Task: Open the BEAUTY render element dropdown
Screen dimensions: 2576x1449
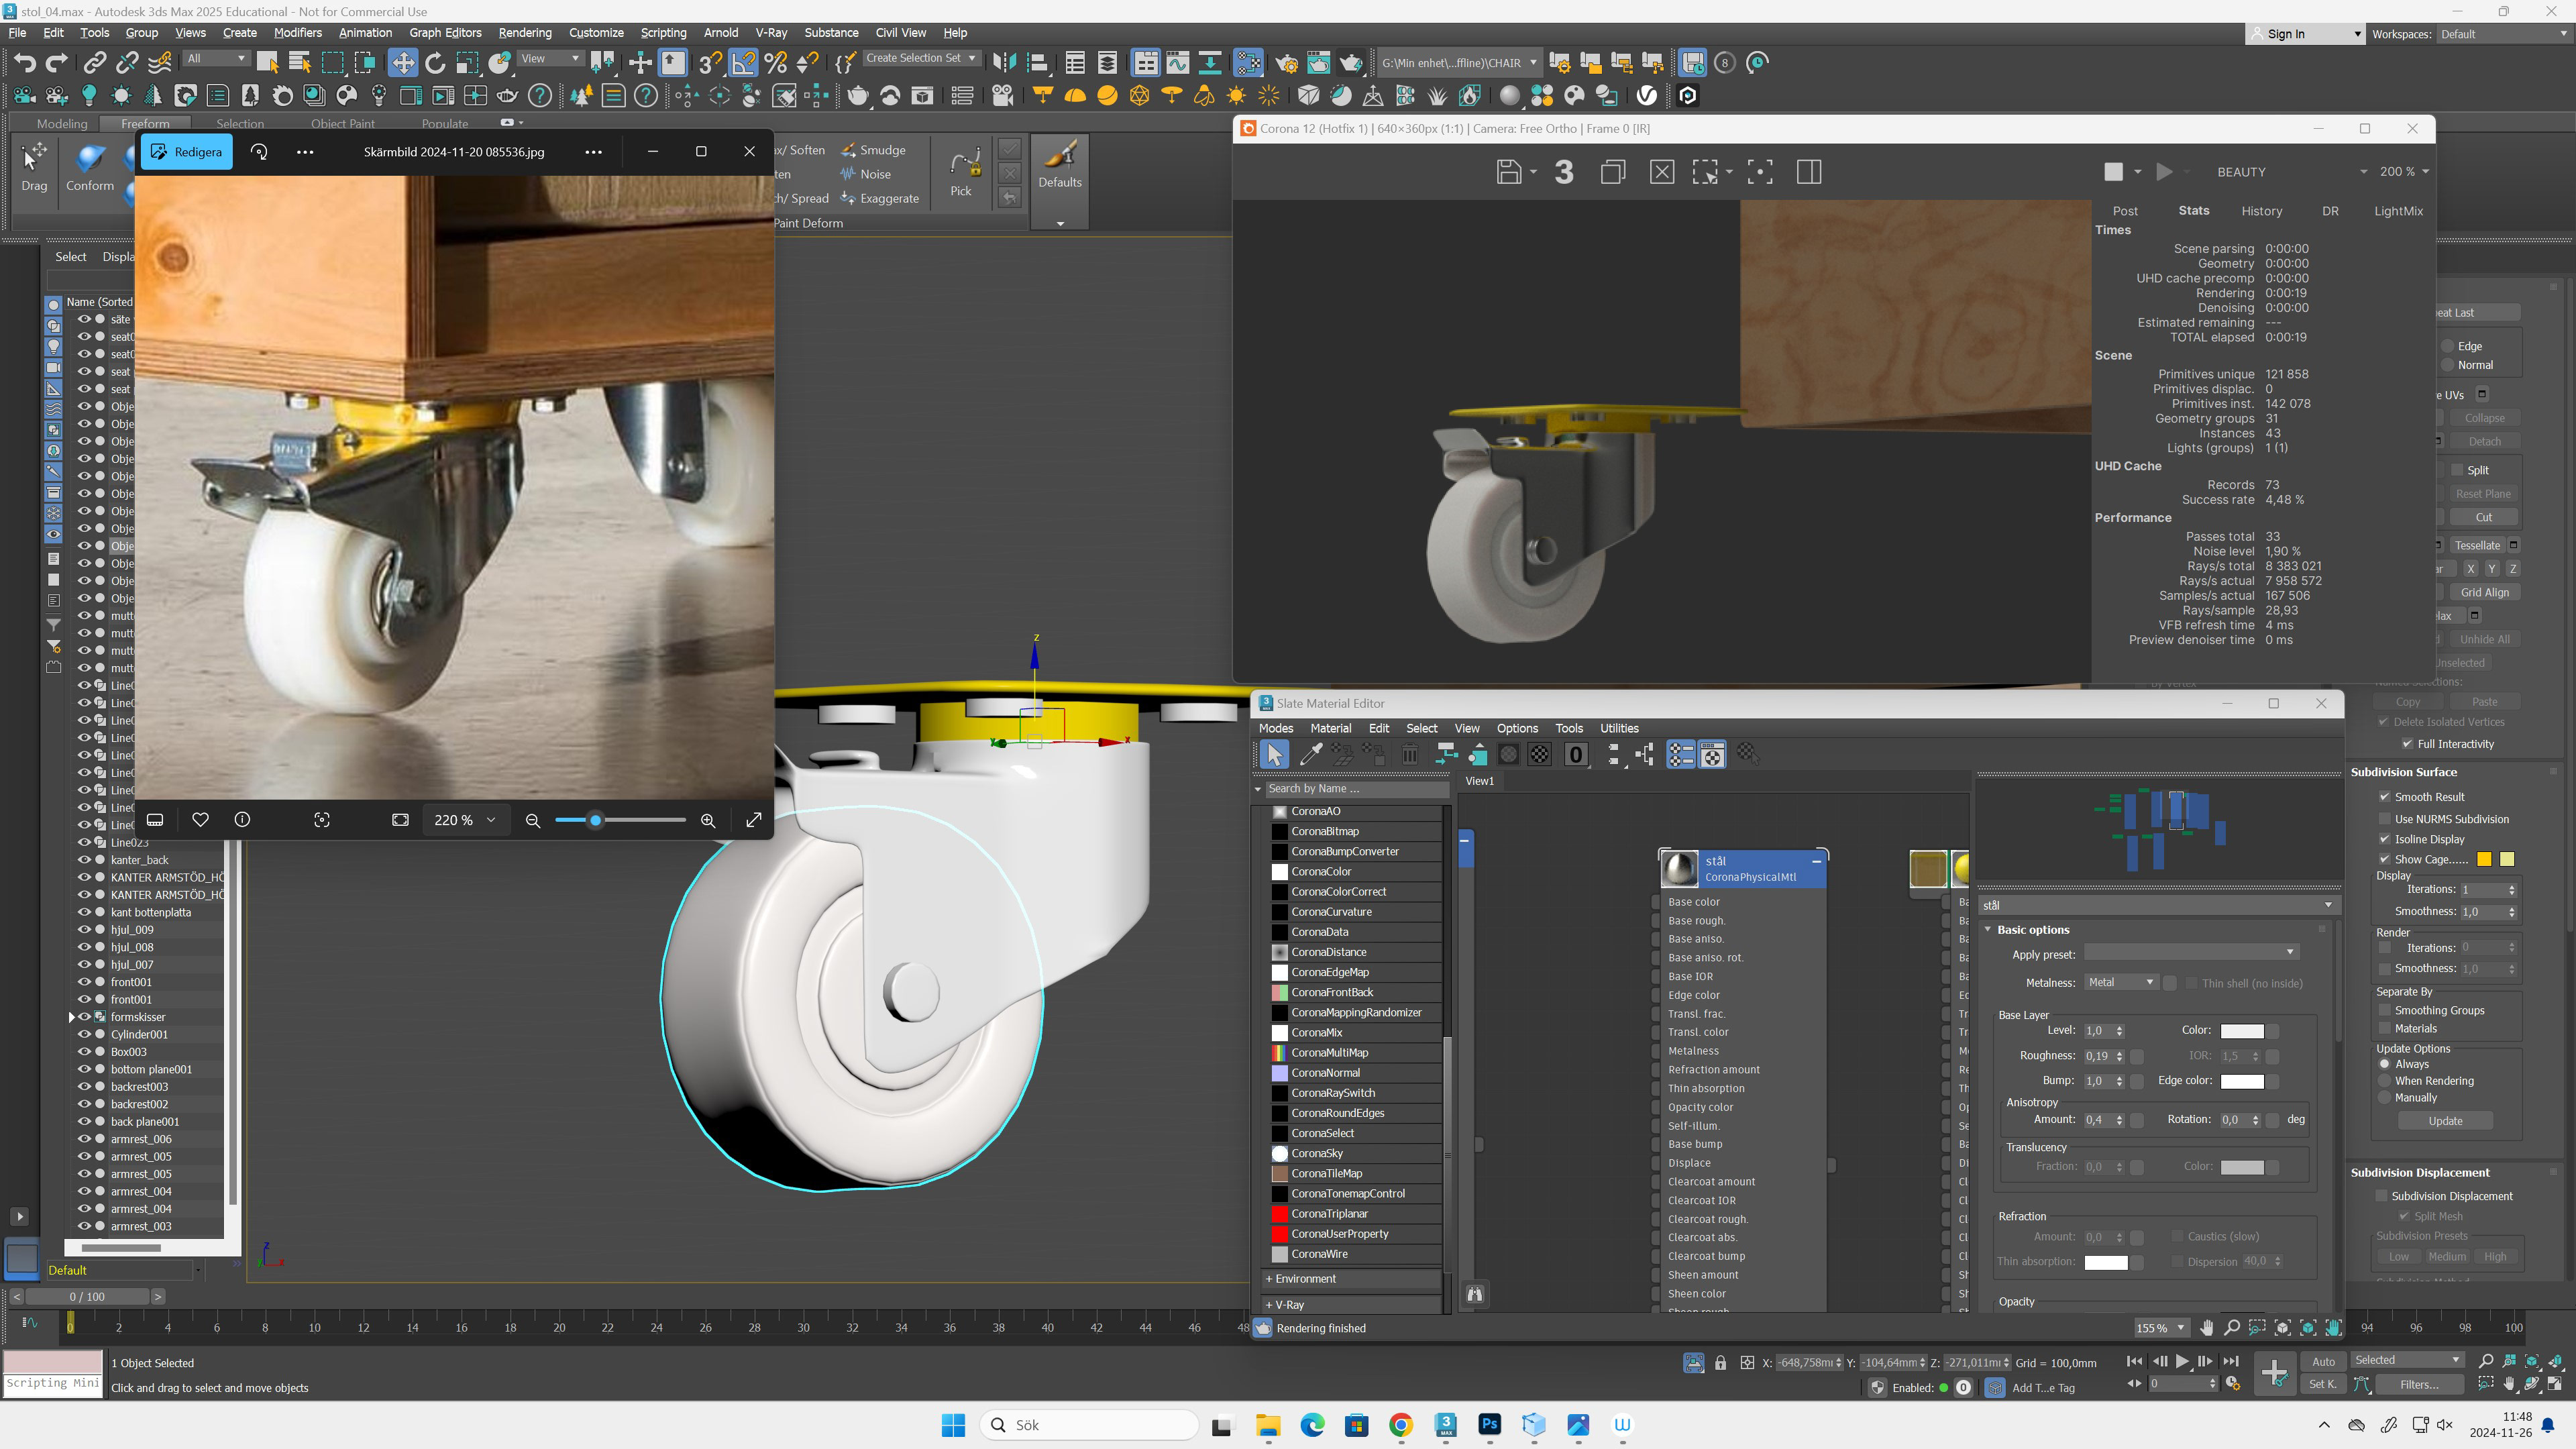Action: [x=2291, y=172]
